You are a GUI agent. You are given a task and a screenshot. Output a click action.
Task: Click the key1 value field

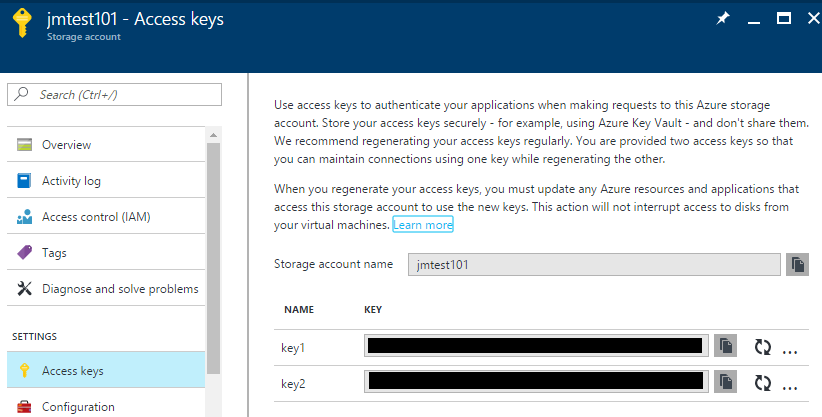click(536, 346)
